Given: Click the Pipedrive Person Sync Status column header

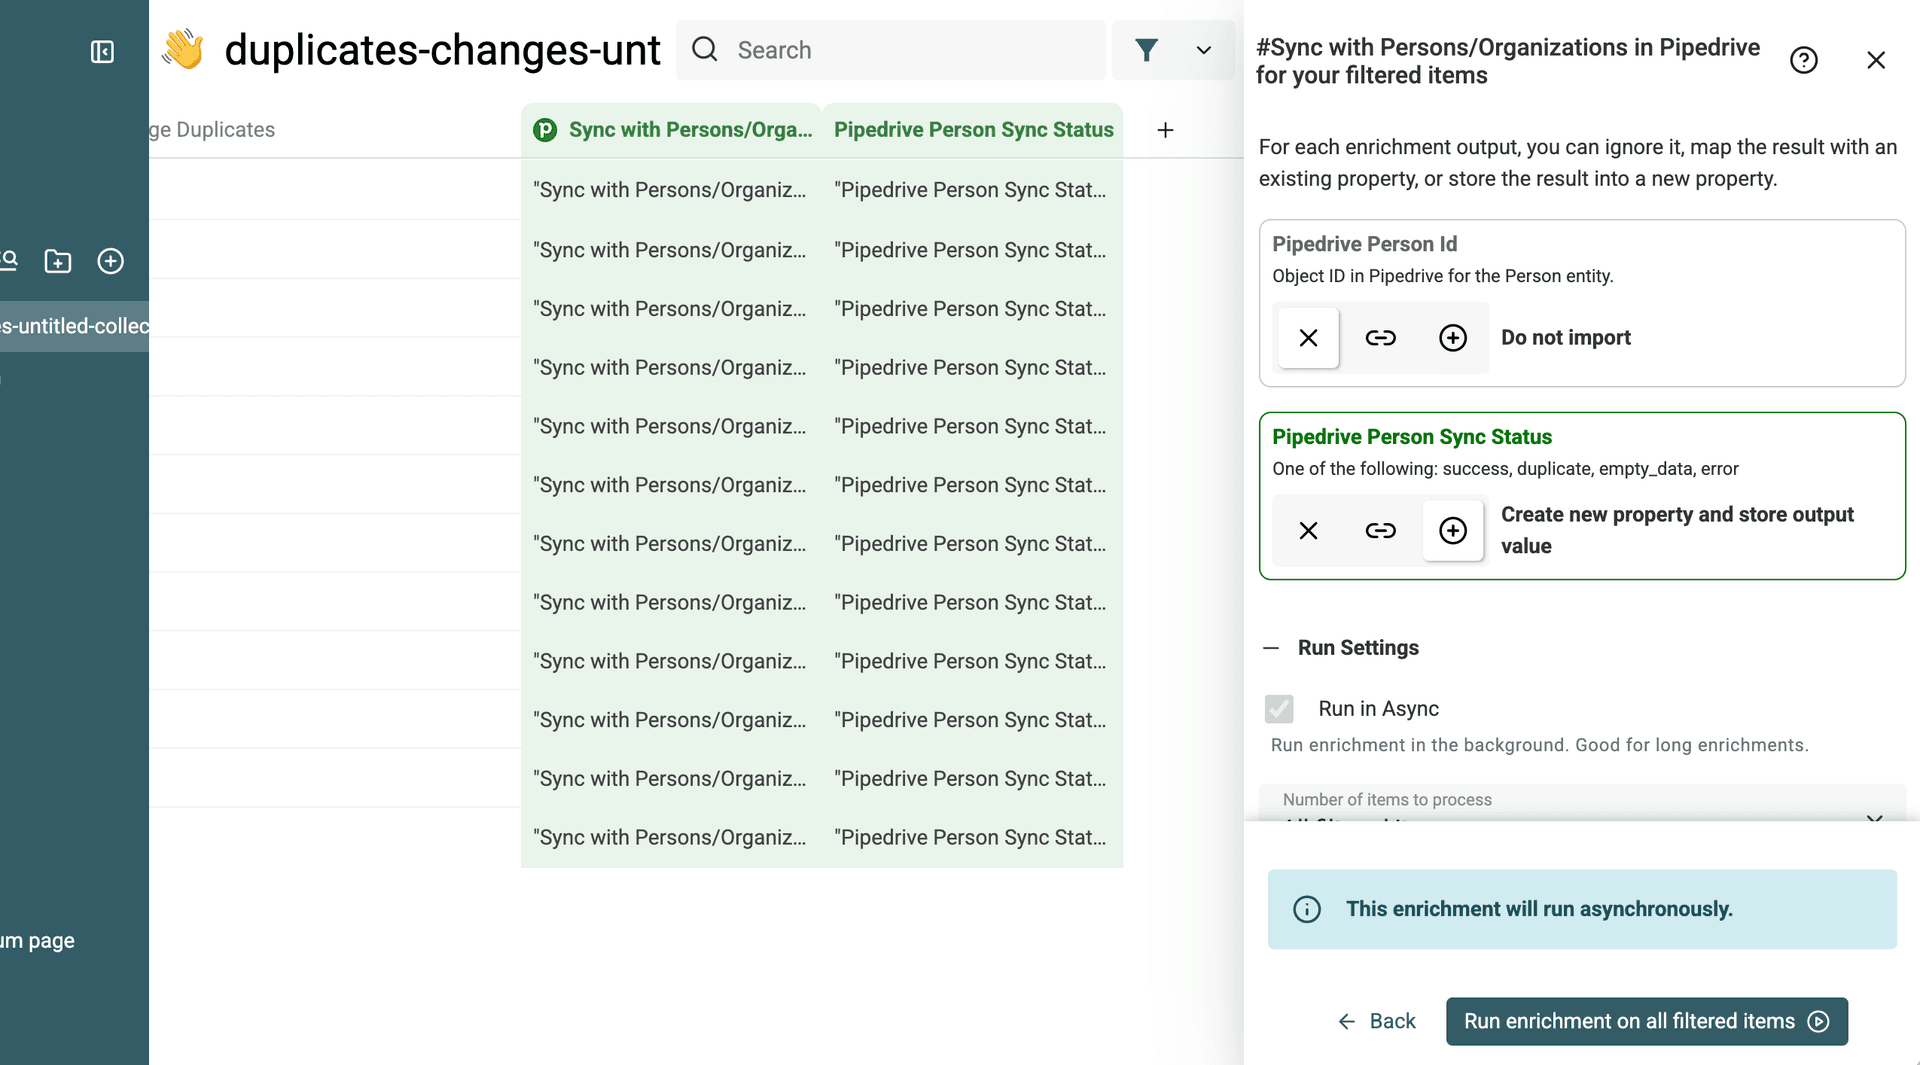Looking at the screenshot, I should (973, 130).
